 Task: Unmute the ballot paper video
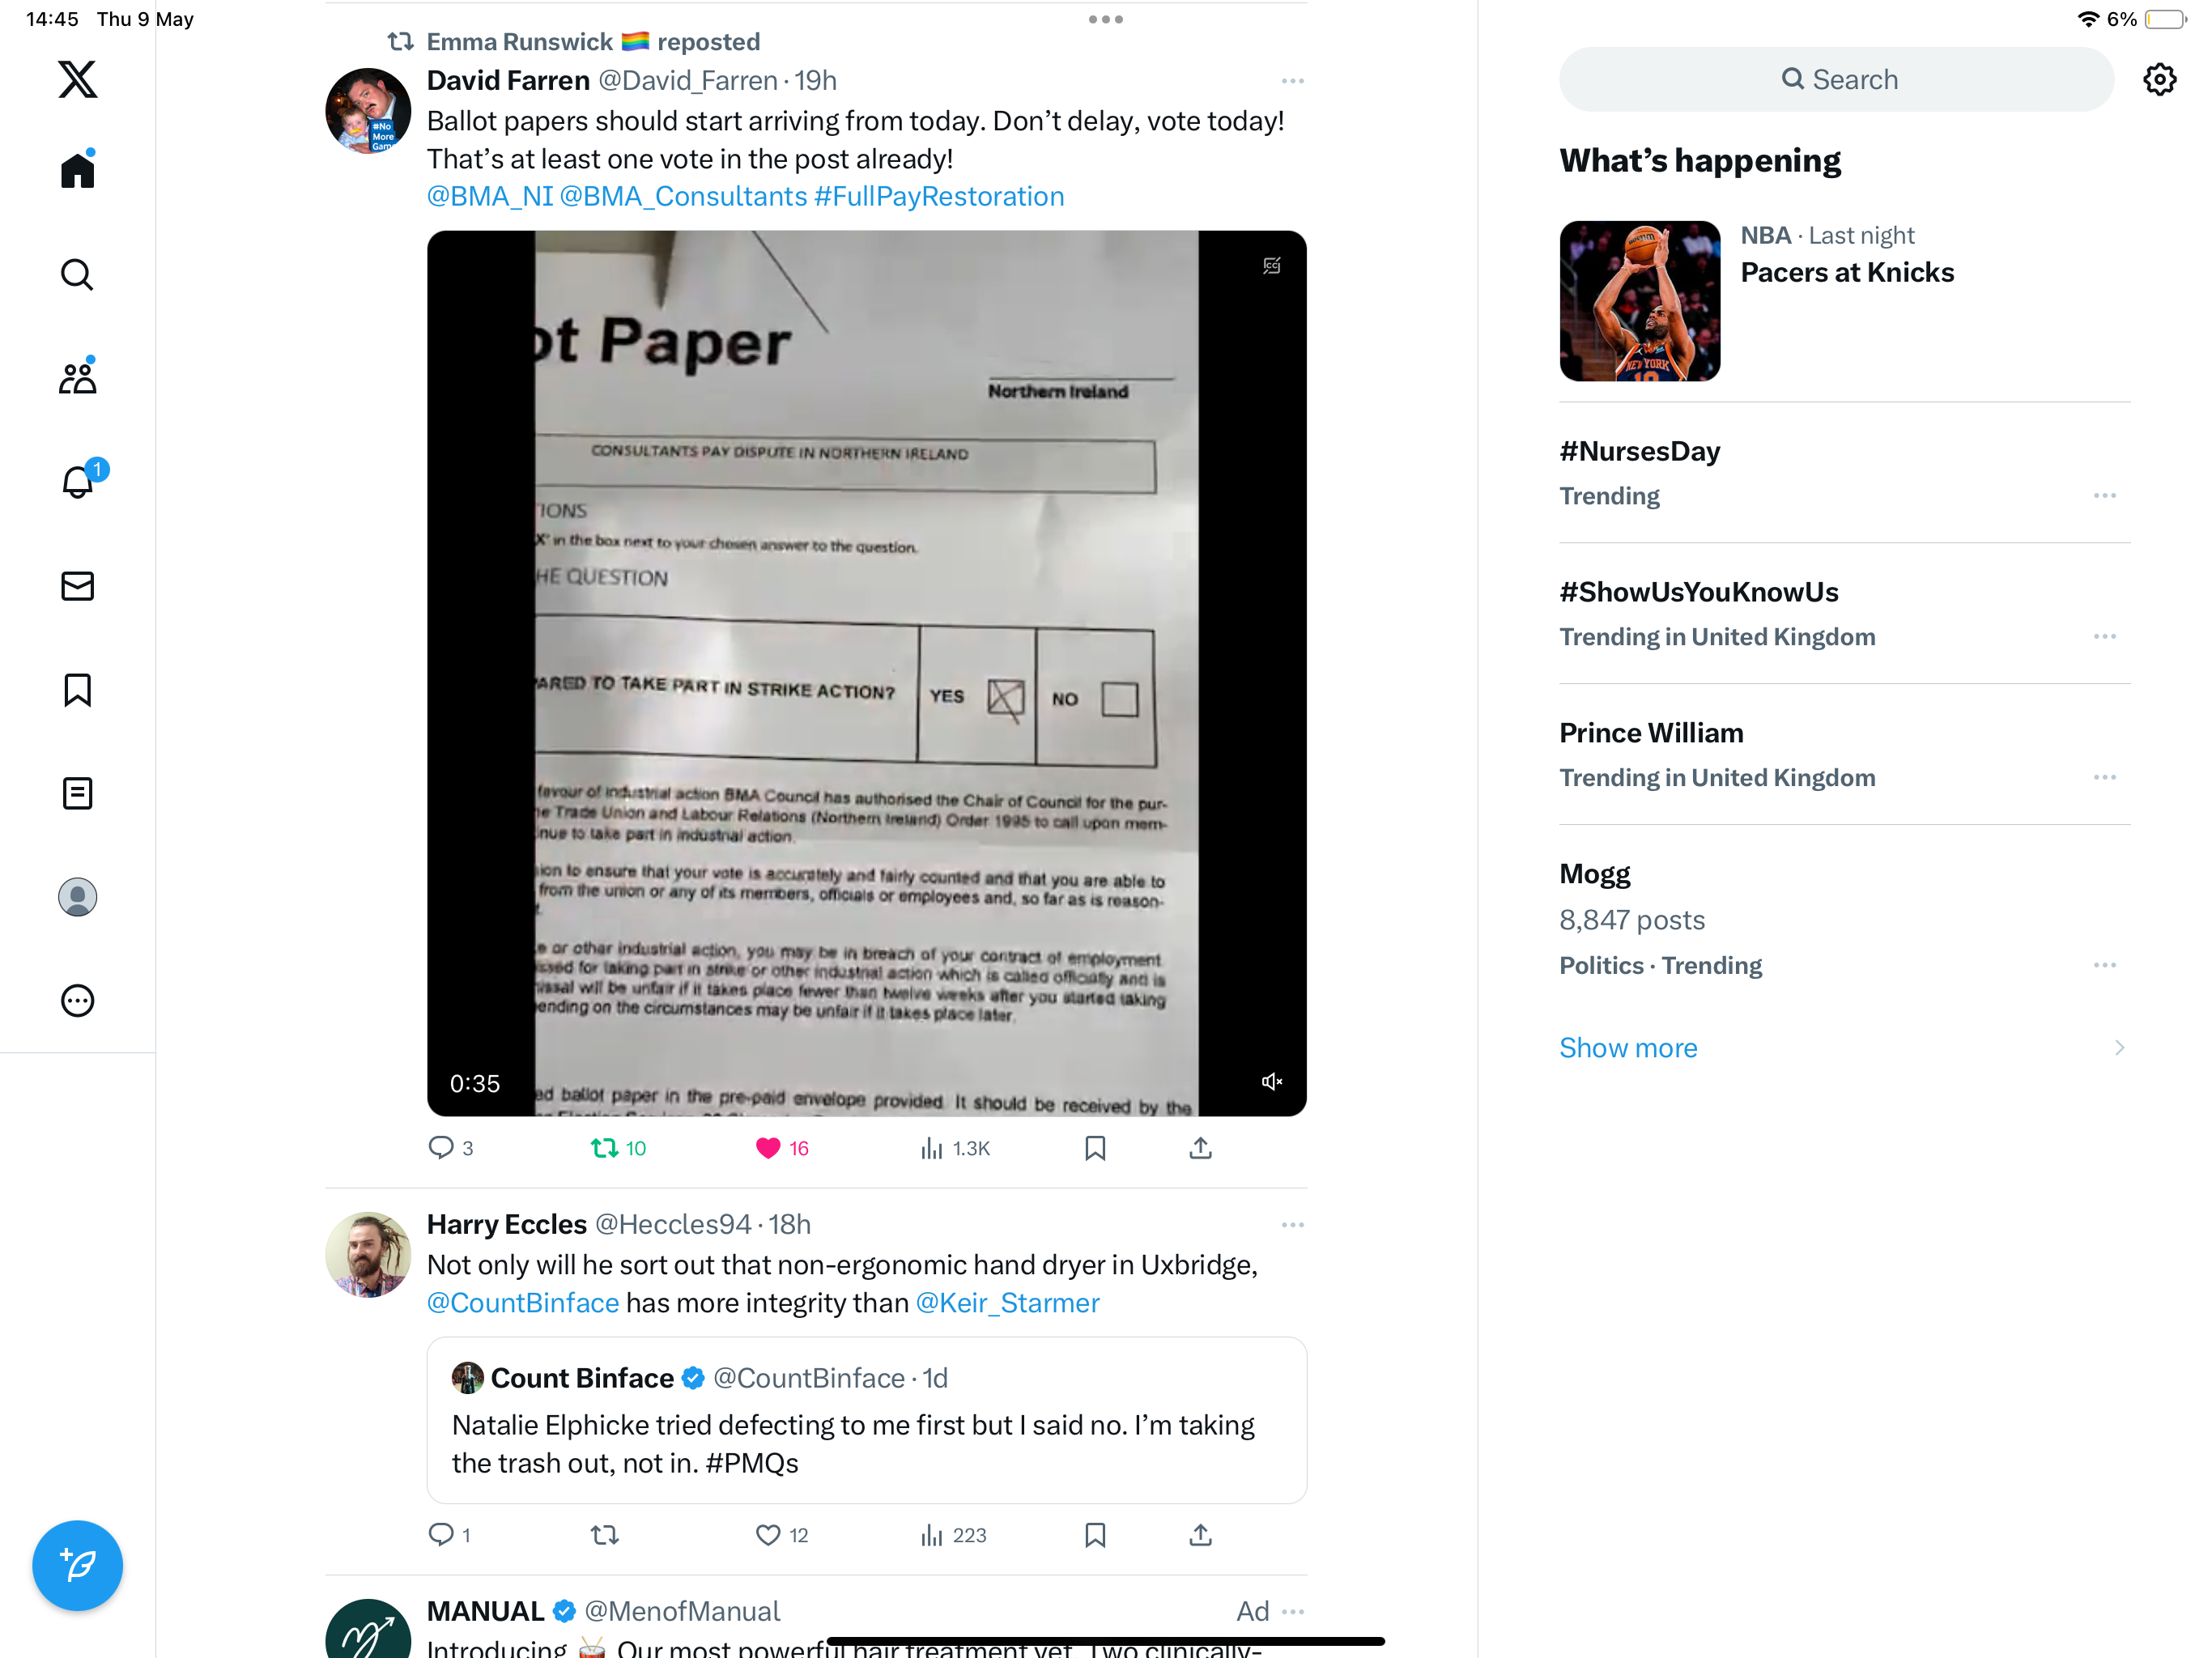tap(1271, 1081)
